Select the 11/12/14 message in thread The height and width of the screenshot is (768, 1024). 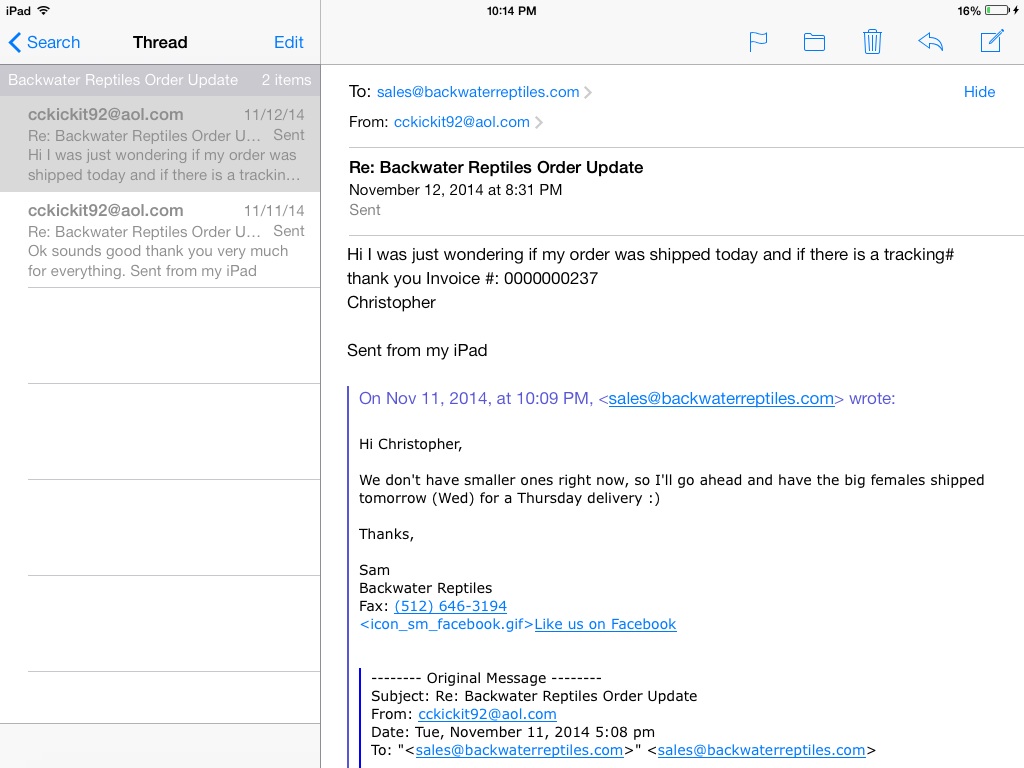coord(160,144)
